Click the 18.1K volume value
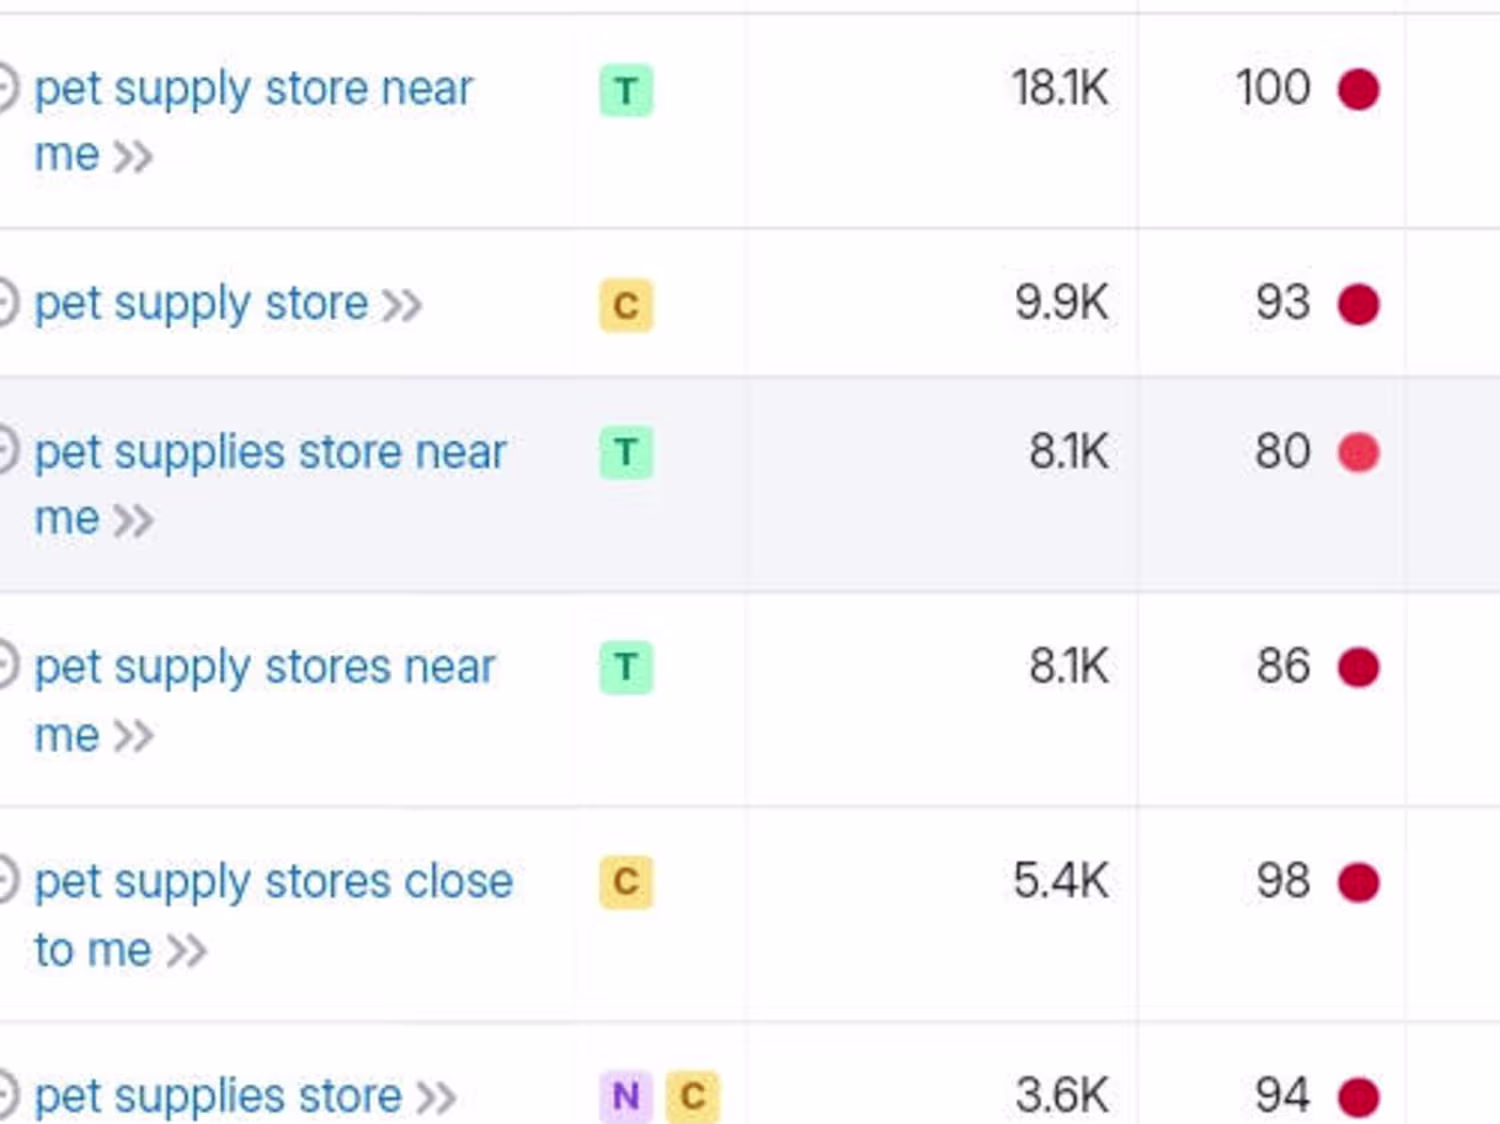The image size is (1500, 1124). 1059,89
